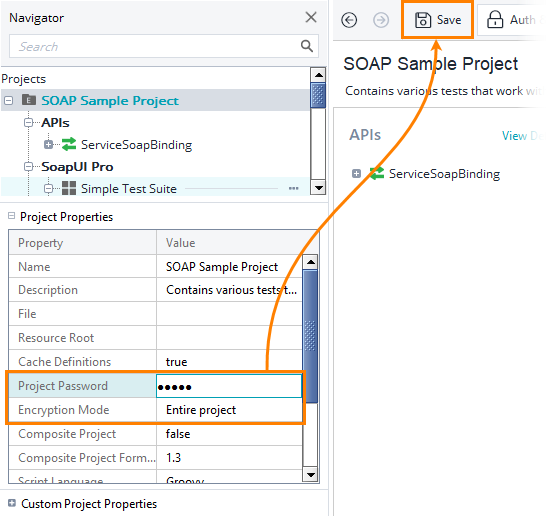Image resolution: width=547 pixels, height=516 pixels.
Task: Select Simple Test Suite in the tree
Action: [129, 189]
